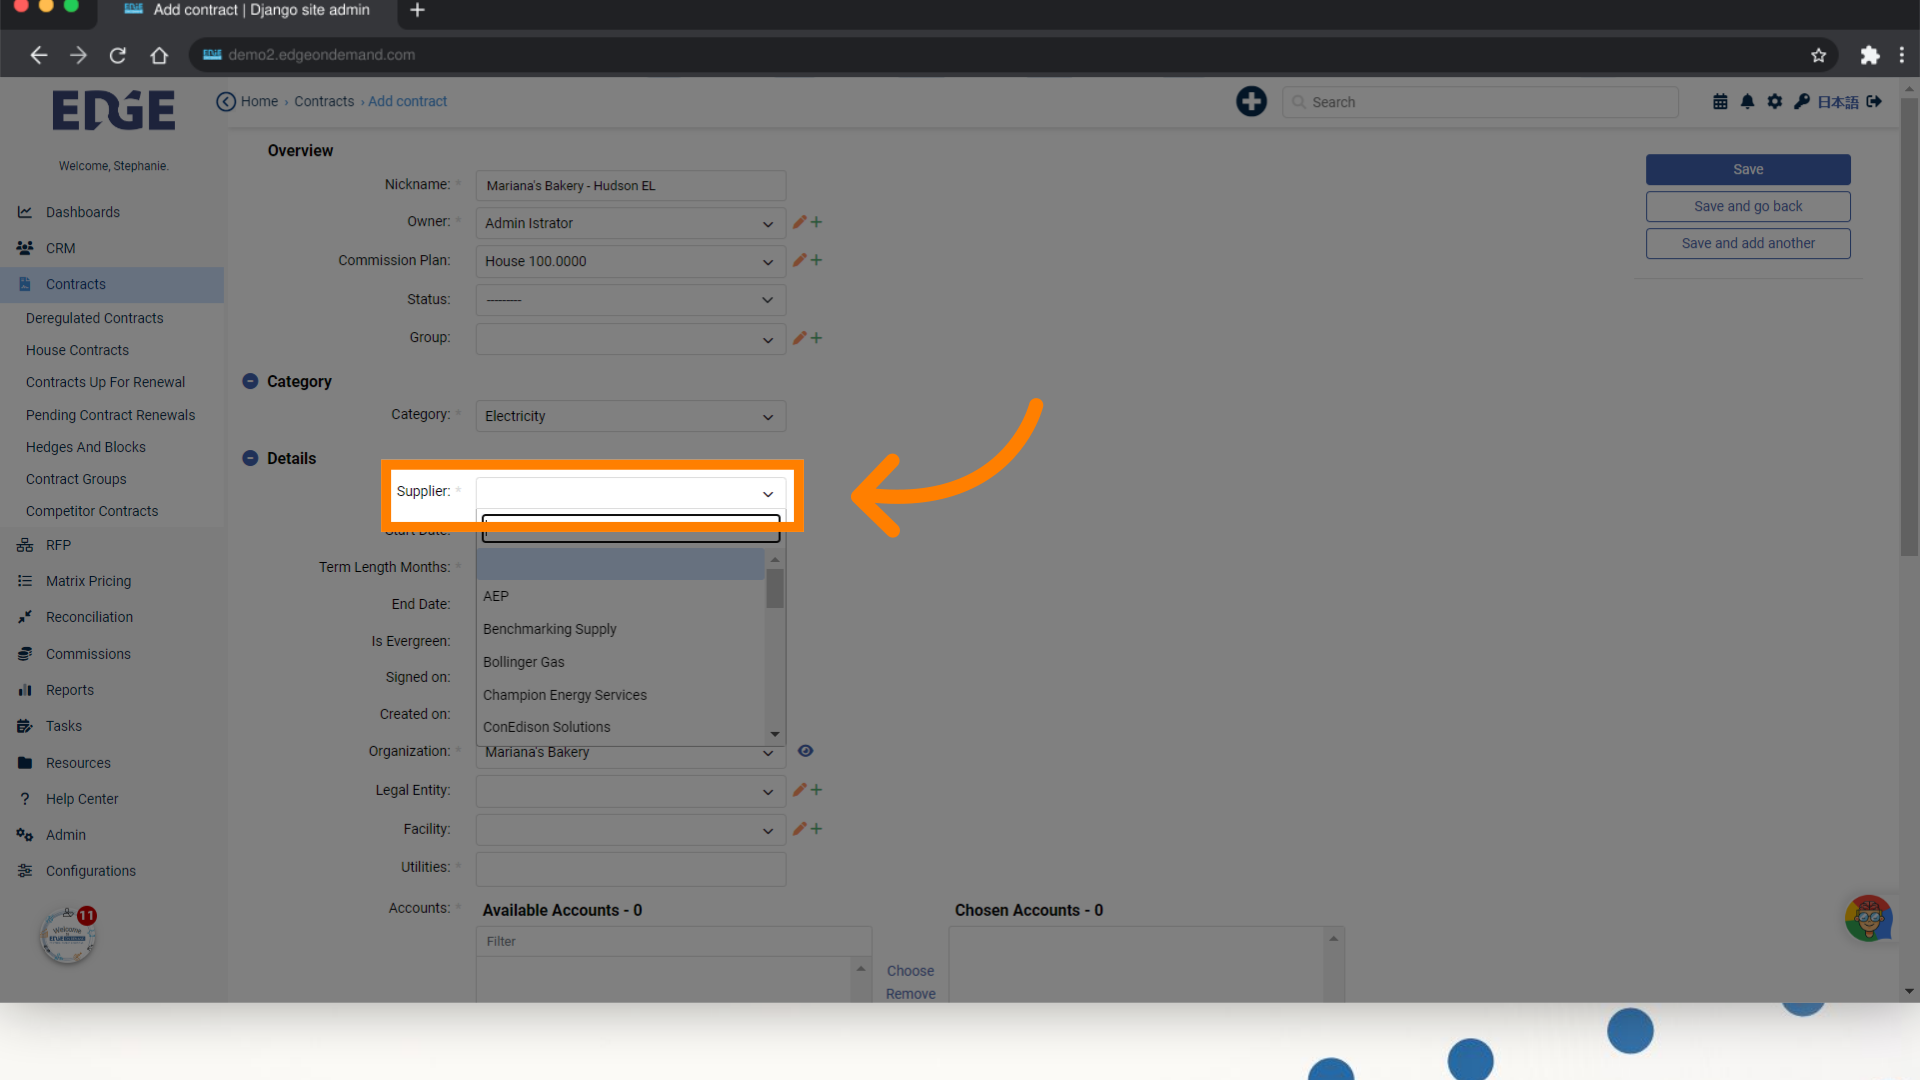Collapse the Category section
Image resolution: width=1920 pixels, height=1080 pixels.
click(x=250, y=381)
